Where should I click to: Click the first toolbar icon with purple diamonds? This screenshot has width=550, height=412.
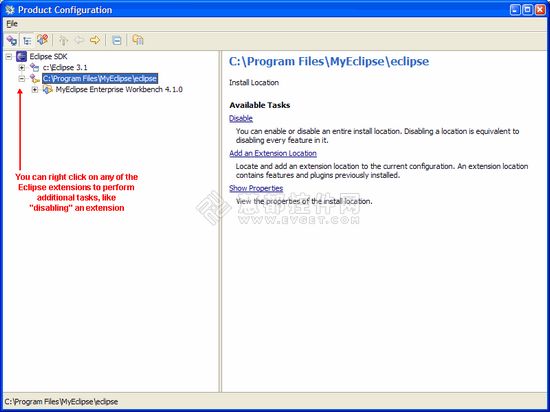12,40
